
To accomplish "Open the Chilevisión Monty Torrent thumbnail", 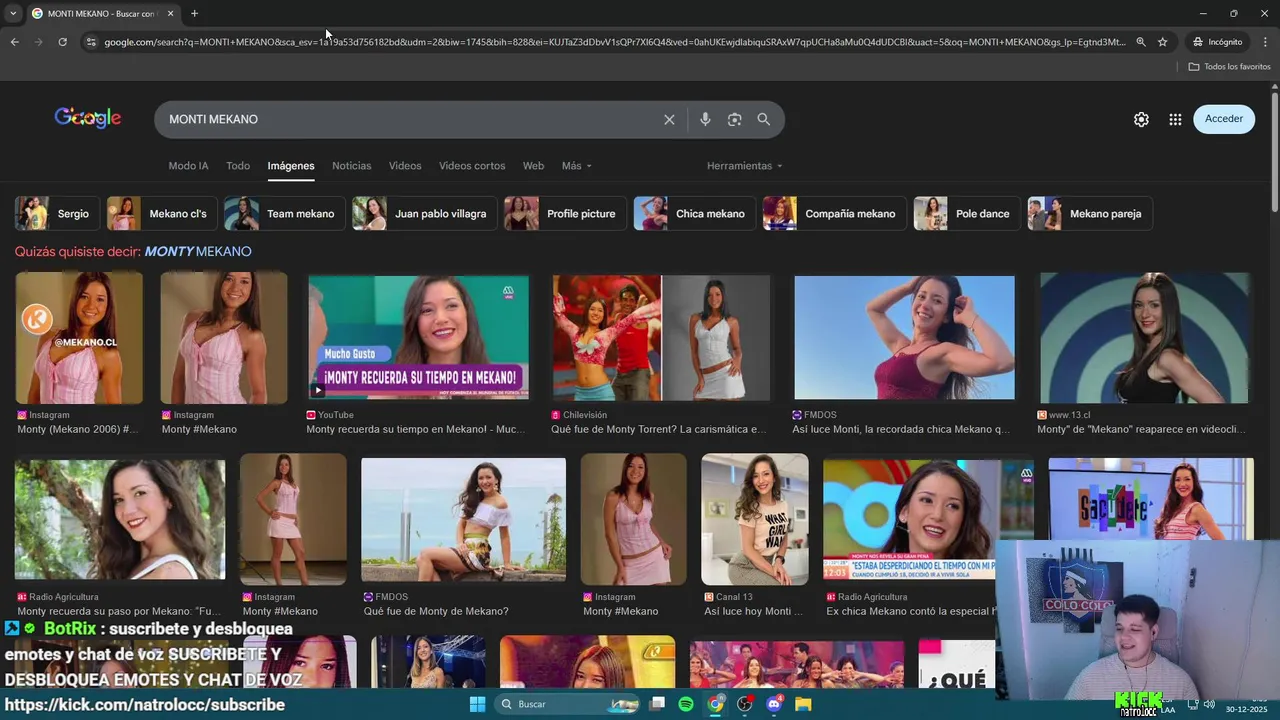I will [662, 337].
